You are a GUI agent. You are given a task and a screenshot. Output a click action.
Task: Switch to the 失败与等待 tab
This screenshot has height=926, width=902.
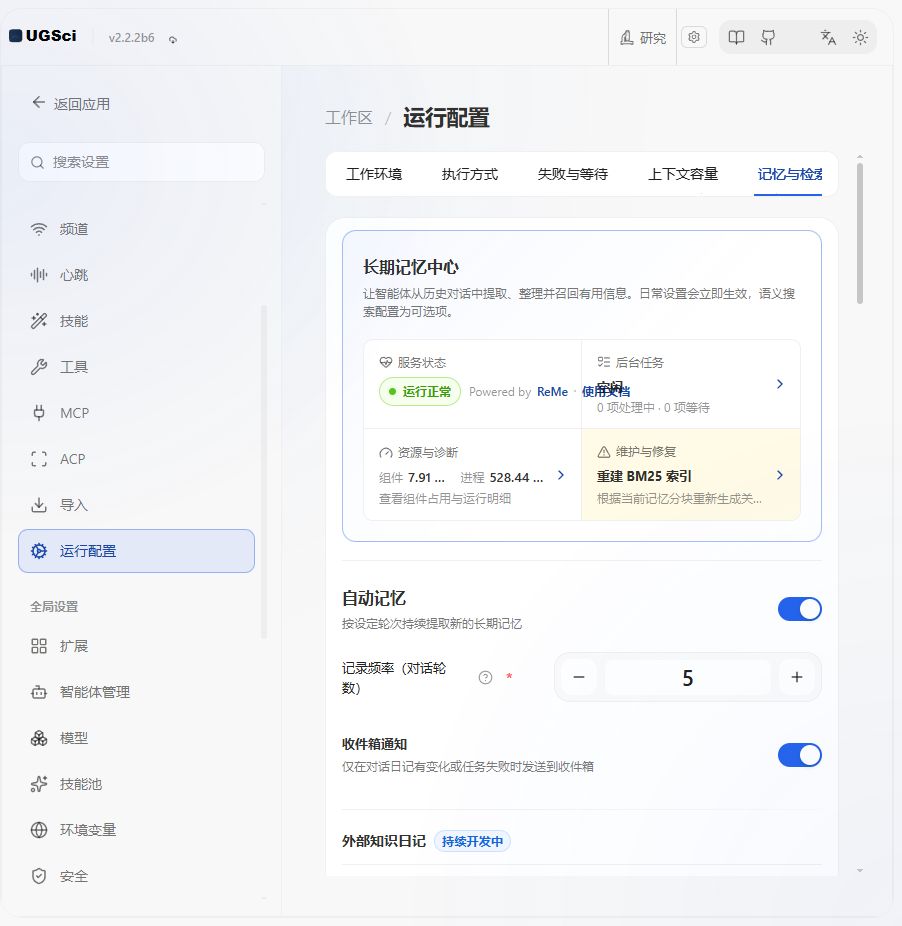click(x=572, y=174)
